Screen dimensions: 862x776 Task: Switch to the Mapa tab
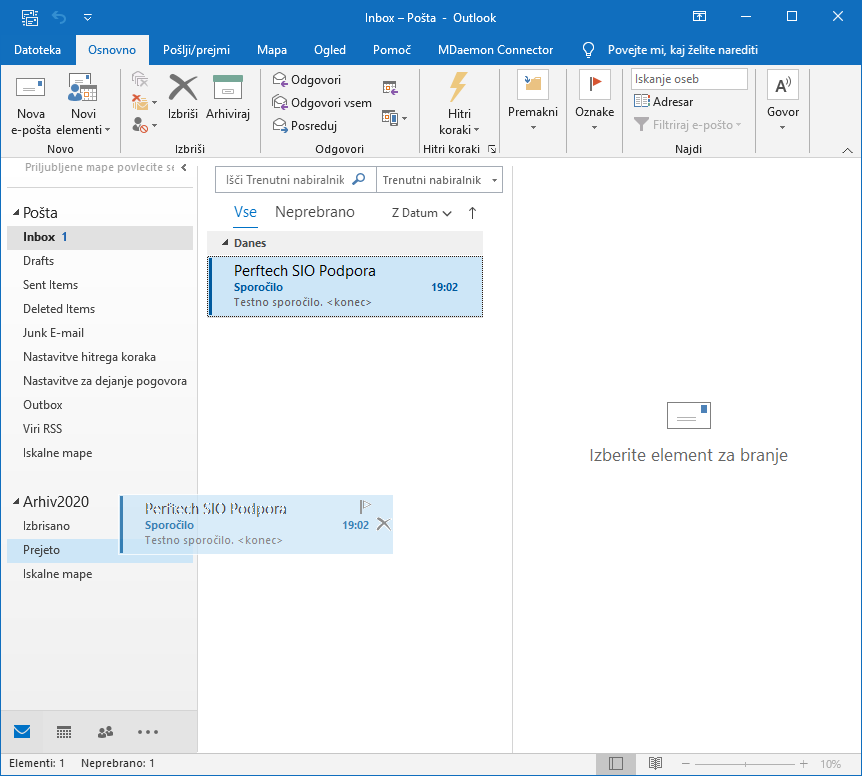(272, 50)
